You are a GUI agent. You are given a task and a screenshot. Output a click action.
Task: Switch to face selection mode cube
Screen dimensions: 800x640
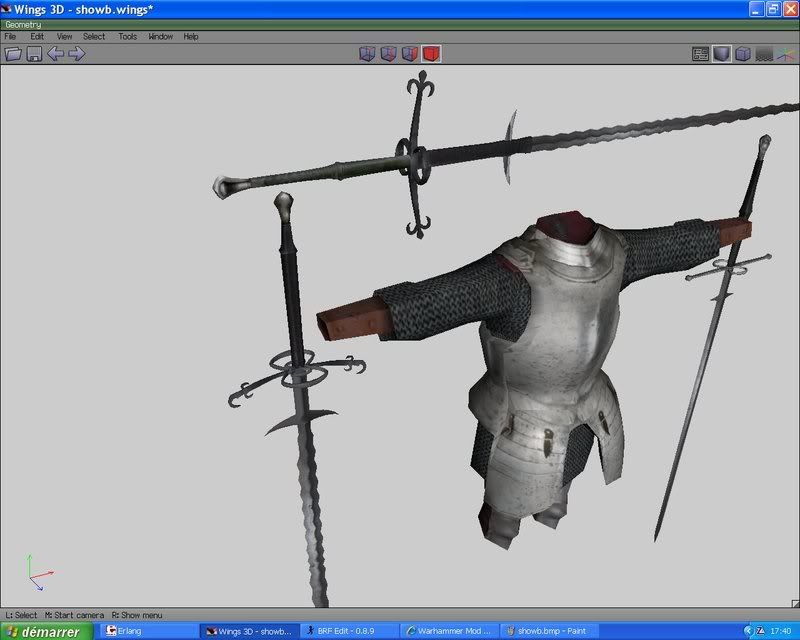pos(410,54)
